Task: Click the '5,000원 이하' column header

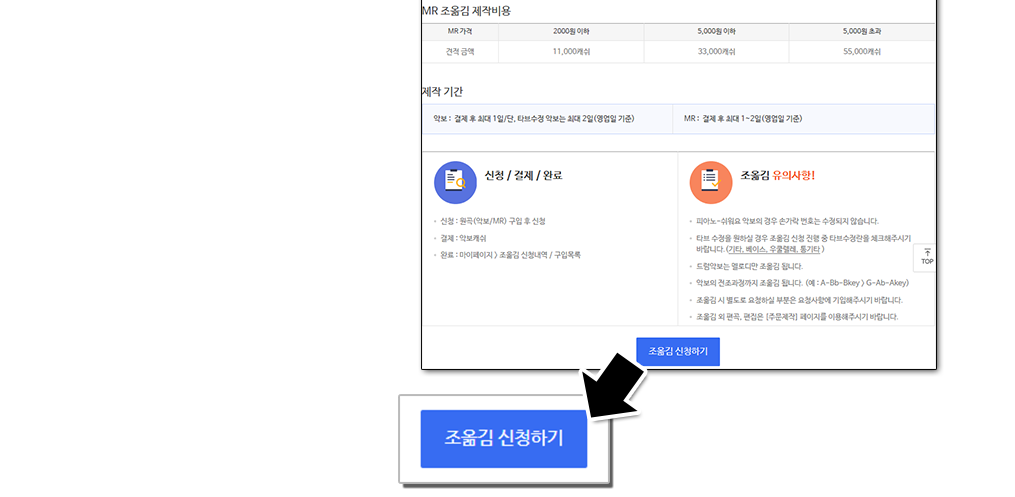Action: (x=716, y=32)
